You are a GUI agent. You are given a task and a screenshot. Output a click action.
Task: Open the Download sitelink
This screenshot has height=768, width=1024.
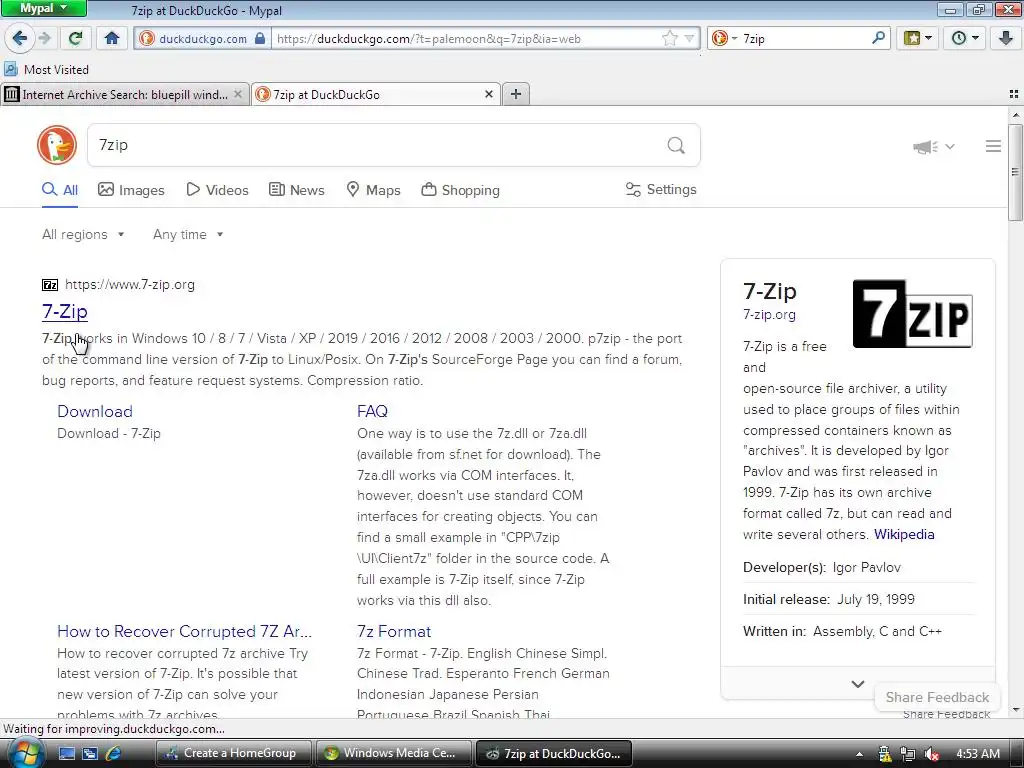tap(95, 411)
